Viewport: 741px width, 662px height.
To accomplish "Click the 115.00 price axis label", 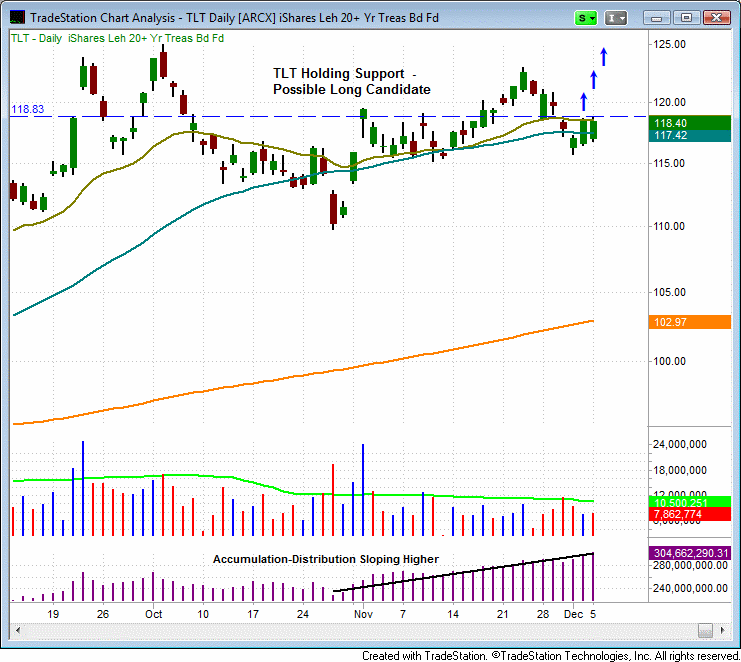I will 669,163.
